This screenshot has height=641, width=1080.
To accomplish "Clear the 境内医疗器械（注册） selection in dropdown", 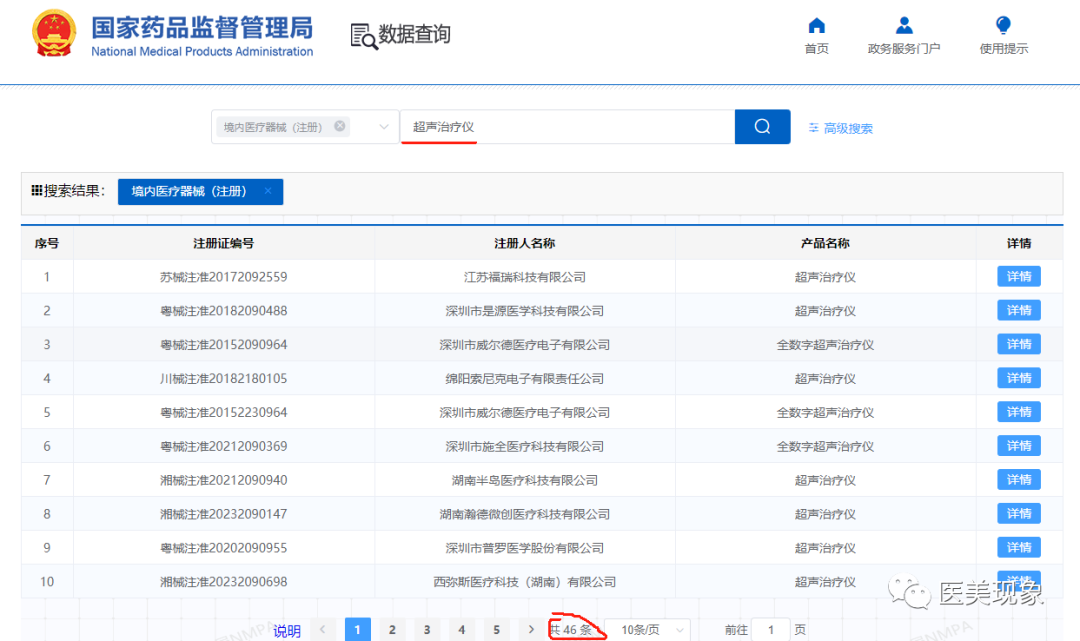I will pos(340,127).
